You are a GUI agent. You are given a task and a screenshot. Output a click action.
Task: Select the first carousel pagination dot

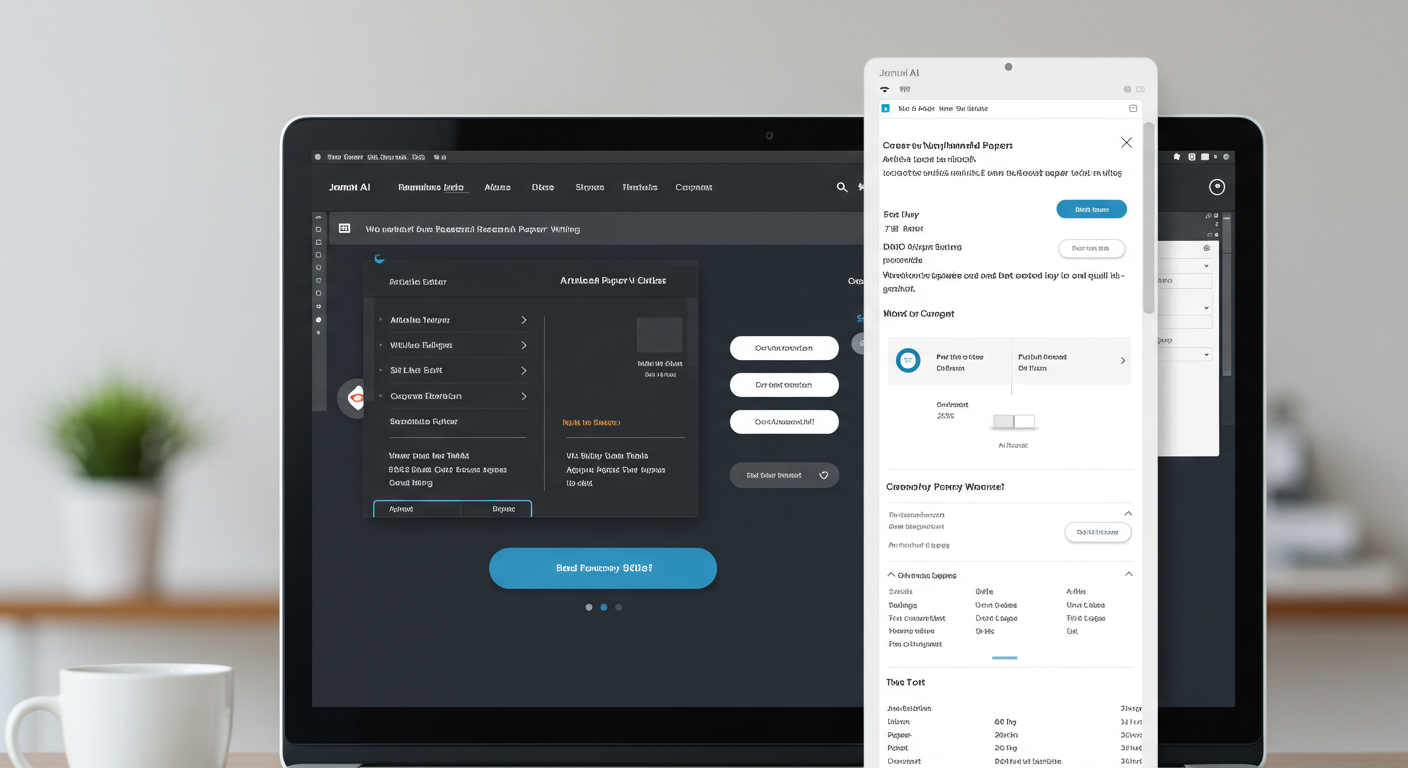[589, 607]
